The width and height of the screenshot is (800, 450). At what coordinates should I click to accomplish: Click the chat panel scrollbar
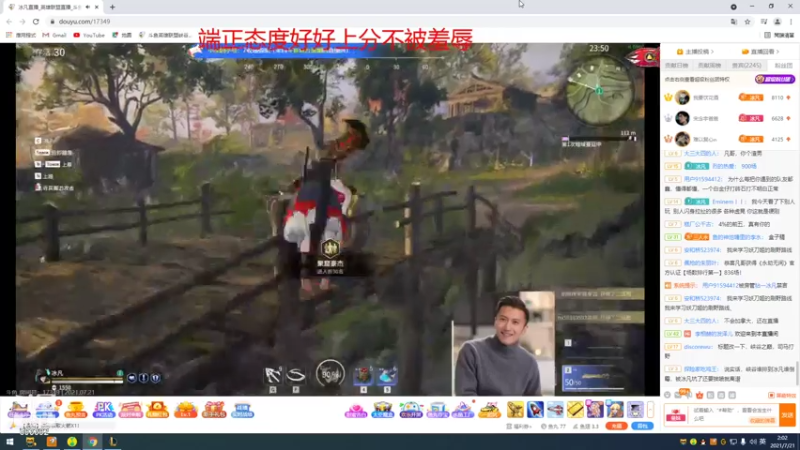coord(797,372)
